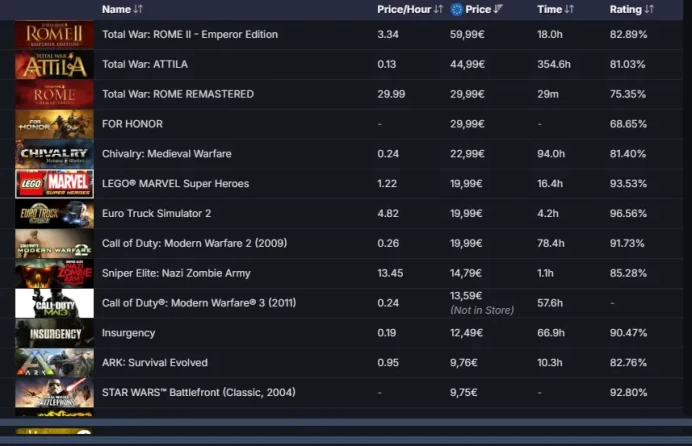Click the 12,49€ price cell

[466, 333]
